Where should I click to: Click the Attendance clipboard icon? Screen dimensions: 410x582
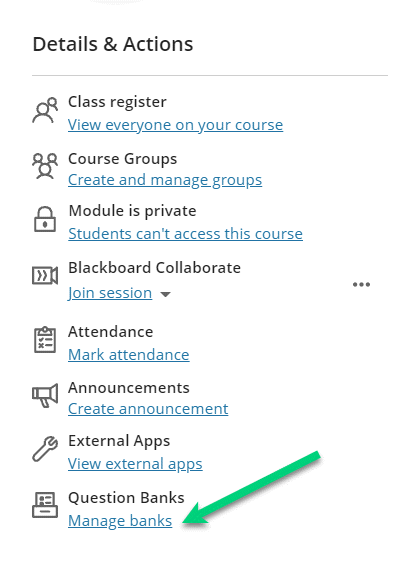coord(45,340)
